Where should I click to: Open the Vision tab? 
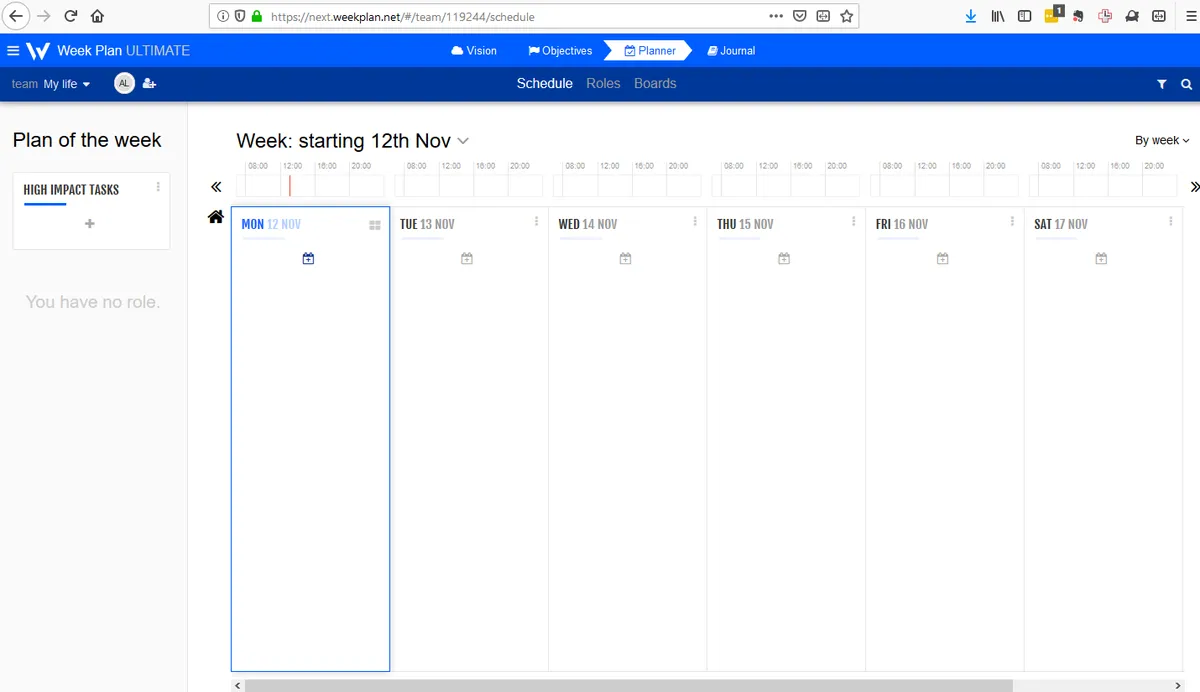click(x=474, y=51)
